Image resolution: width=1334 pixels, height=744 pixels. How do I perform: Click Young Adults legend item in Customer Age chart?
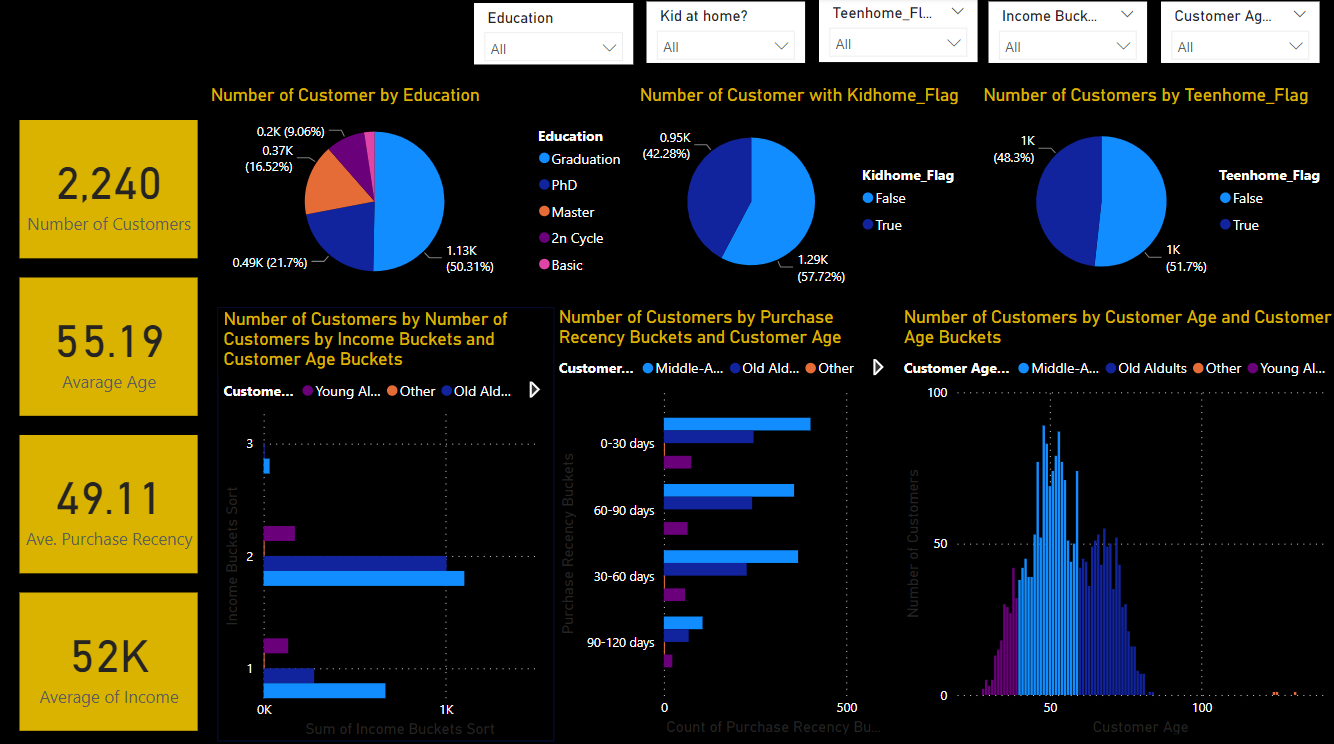point(1286,368)
